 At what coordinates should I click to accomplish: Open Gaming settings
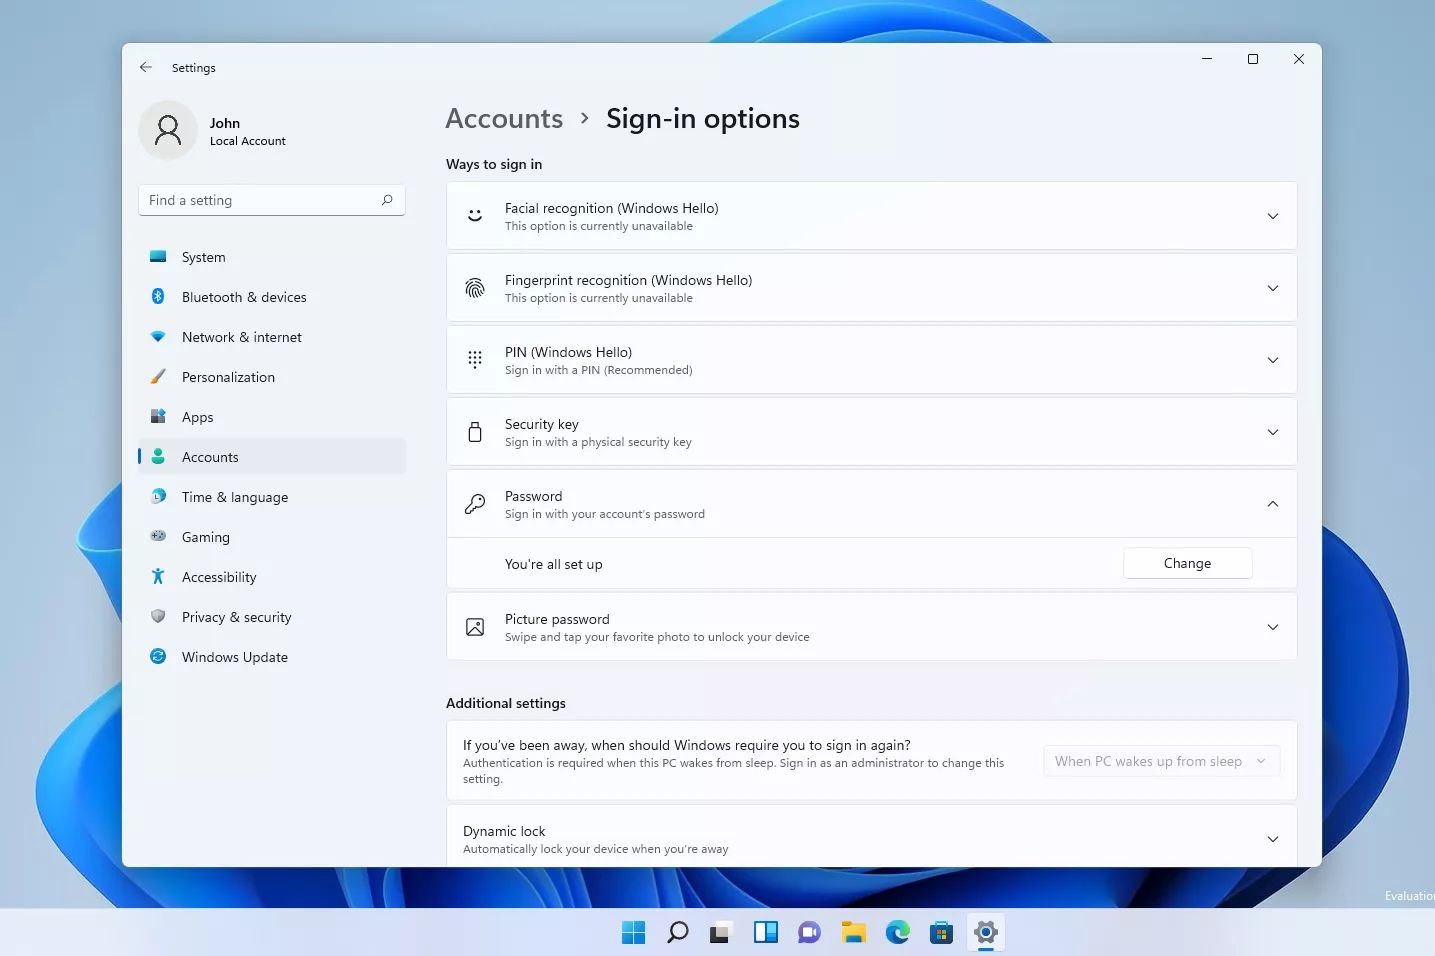coord(272,537)
